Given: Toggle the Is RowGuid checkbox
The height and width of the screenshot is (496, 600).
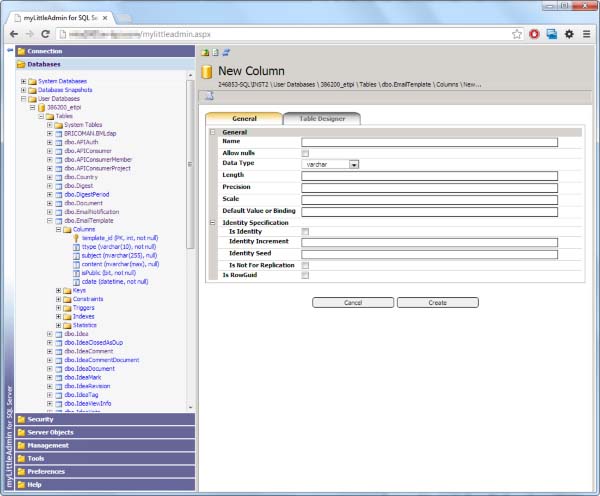Looking at the screenshot, I should 305,275.
